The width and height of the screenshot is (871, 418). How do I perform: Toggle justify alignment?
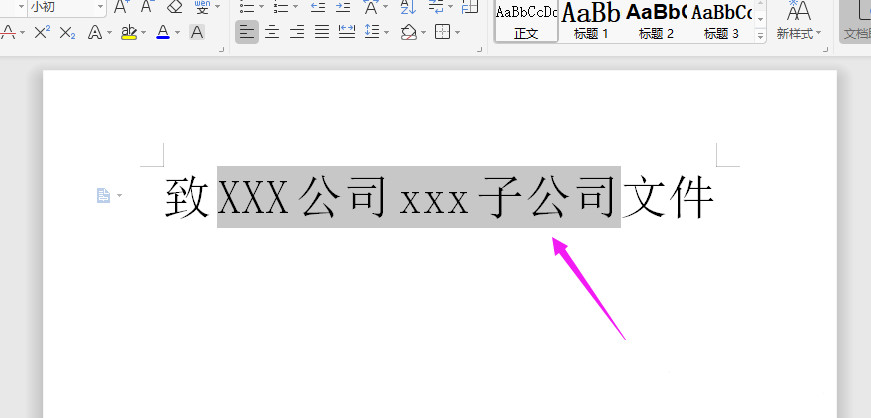tap(322, 32)
